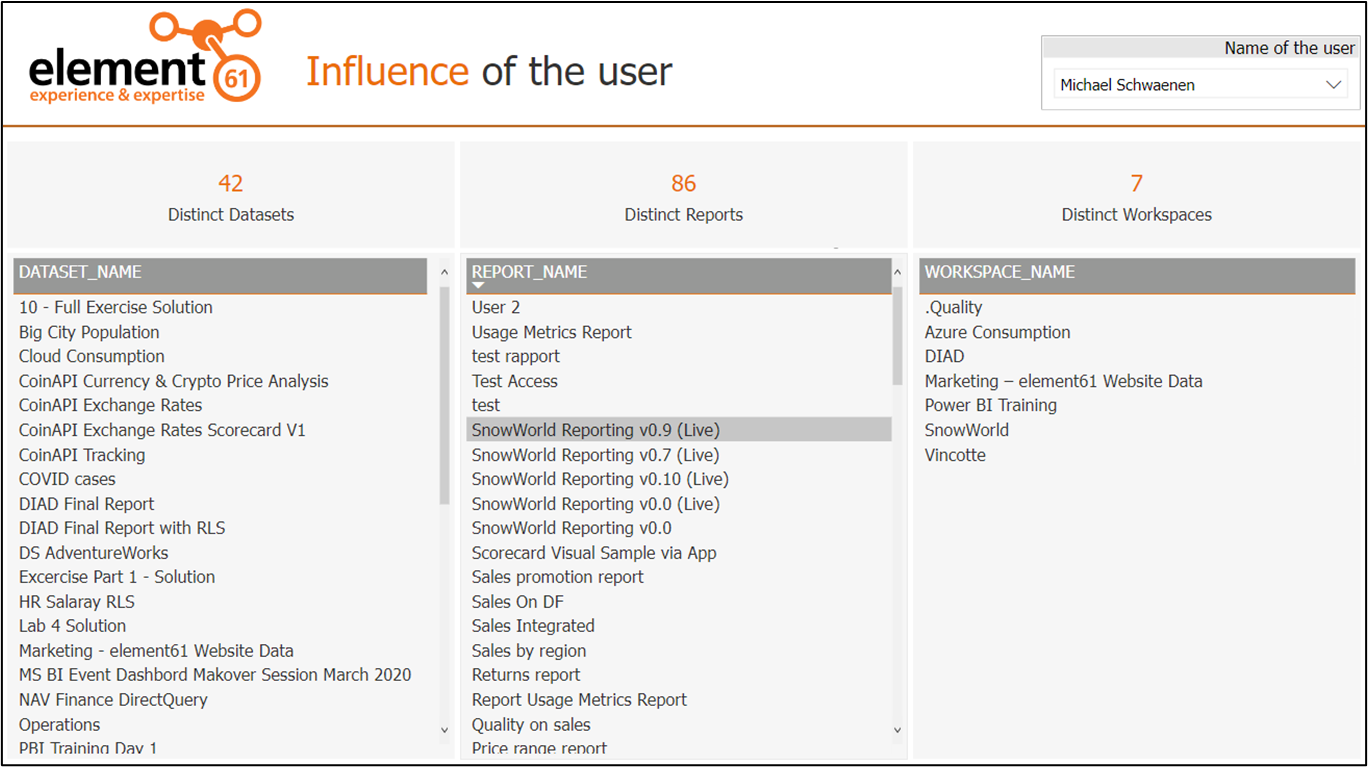
Task: Select the Usage Metrics Report entry
Action: [x=551, y=331]
